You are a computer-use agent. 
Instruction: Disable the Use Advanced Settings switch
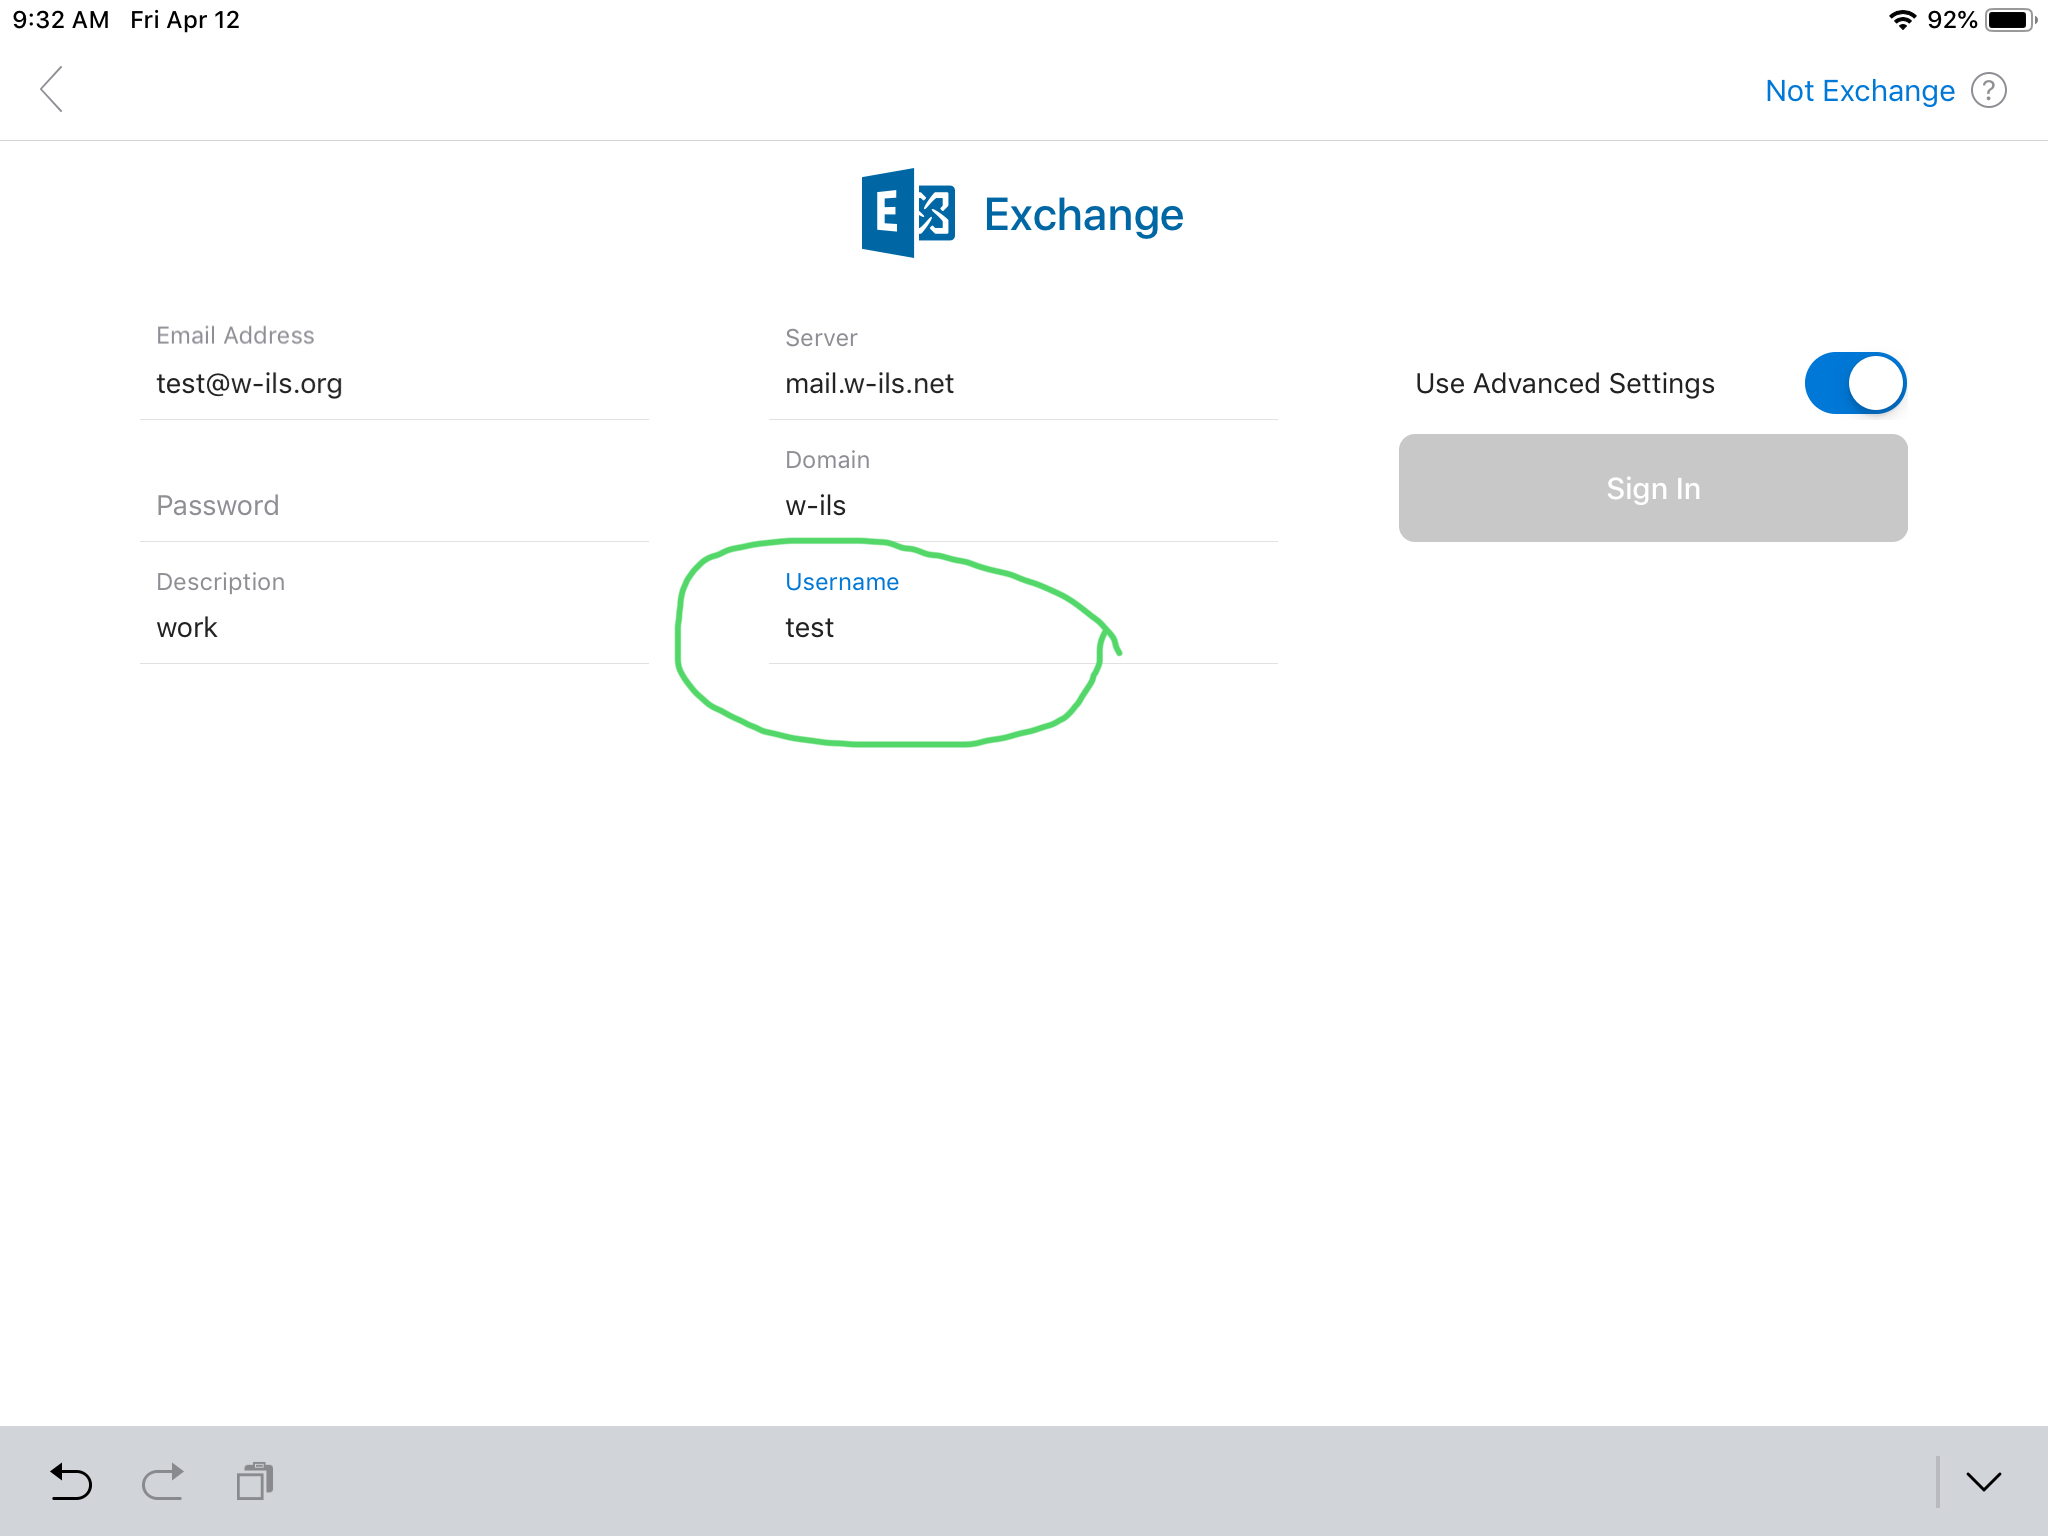(1855, 383)
